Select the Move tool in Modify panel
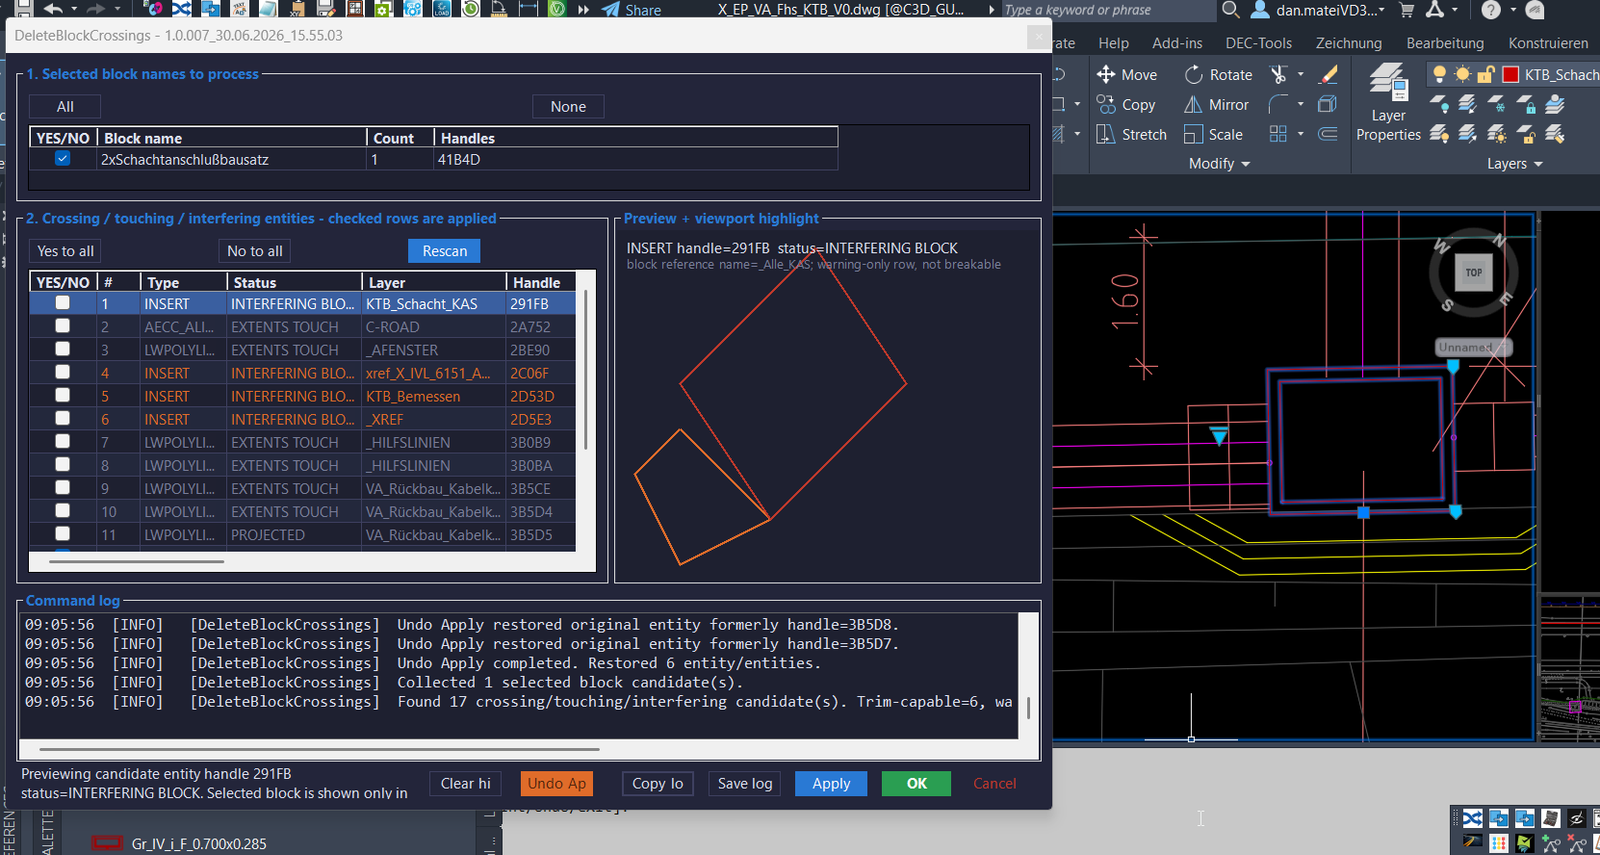The height and width of the screenshot is (855, 1600). [1126, 75]
